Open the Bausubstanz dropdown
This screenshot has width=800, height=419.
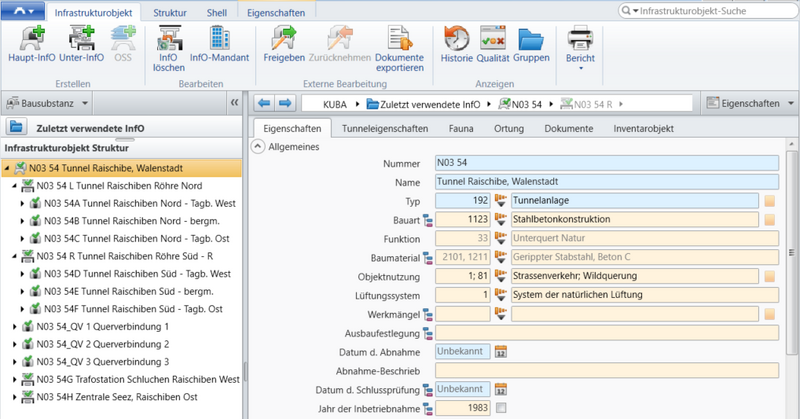click(x=85, y=104)
